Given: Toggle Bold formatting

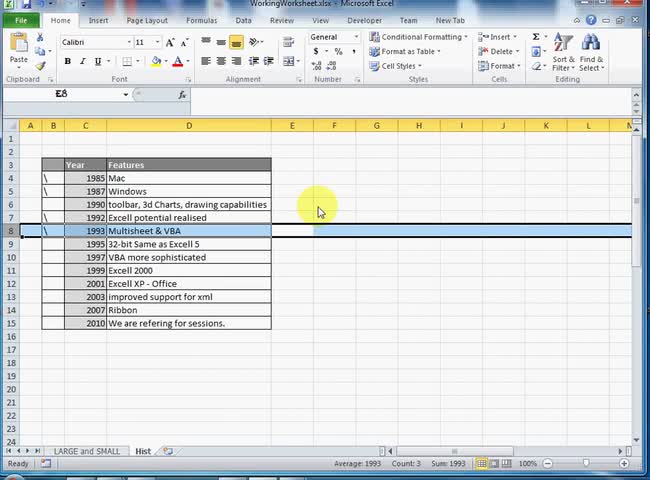Looking at the screenshot, I should (x=68, y=61).
